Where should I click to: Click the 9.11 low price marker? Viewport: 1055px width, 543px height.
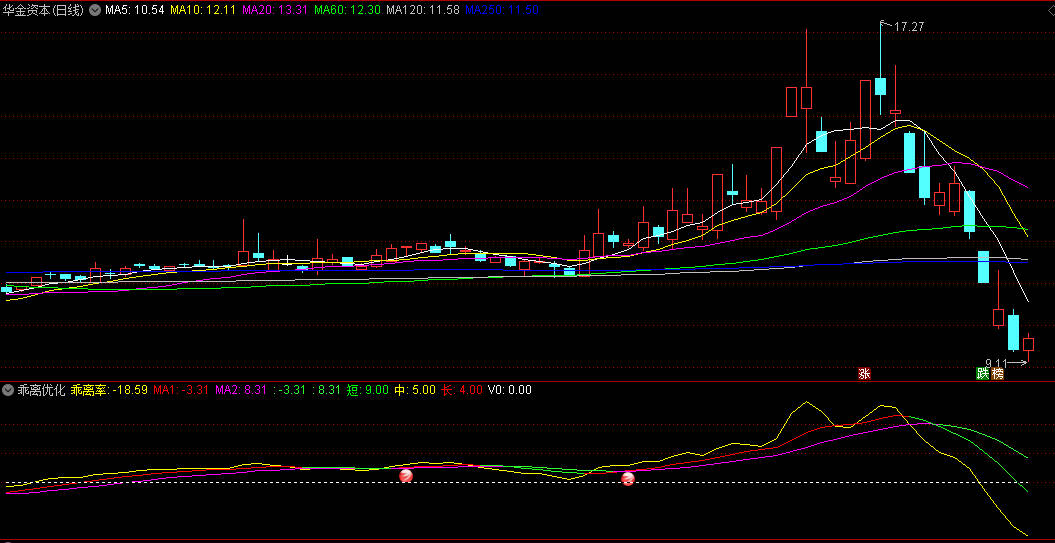pos(996,362)
